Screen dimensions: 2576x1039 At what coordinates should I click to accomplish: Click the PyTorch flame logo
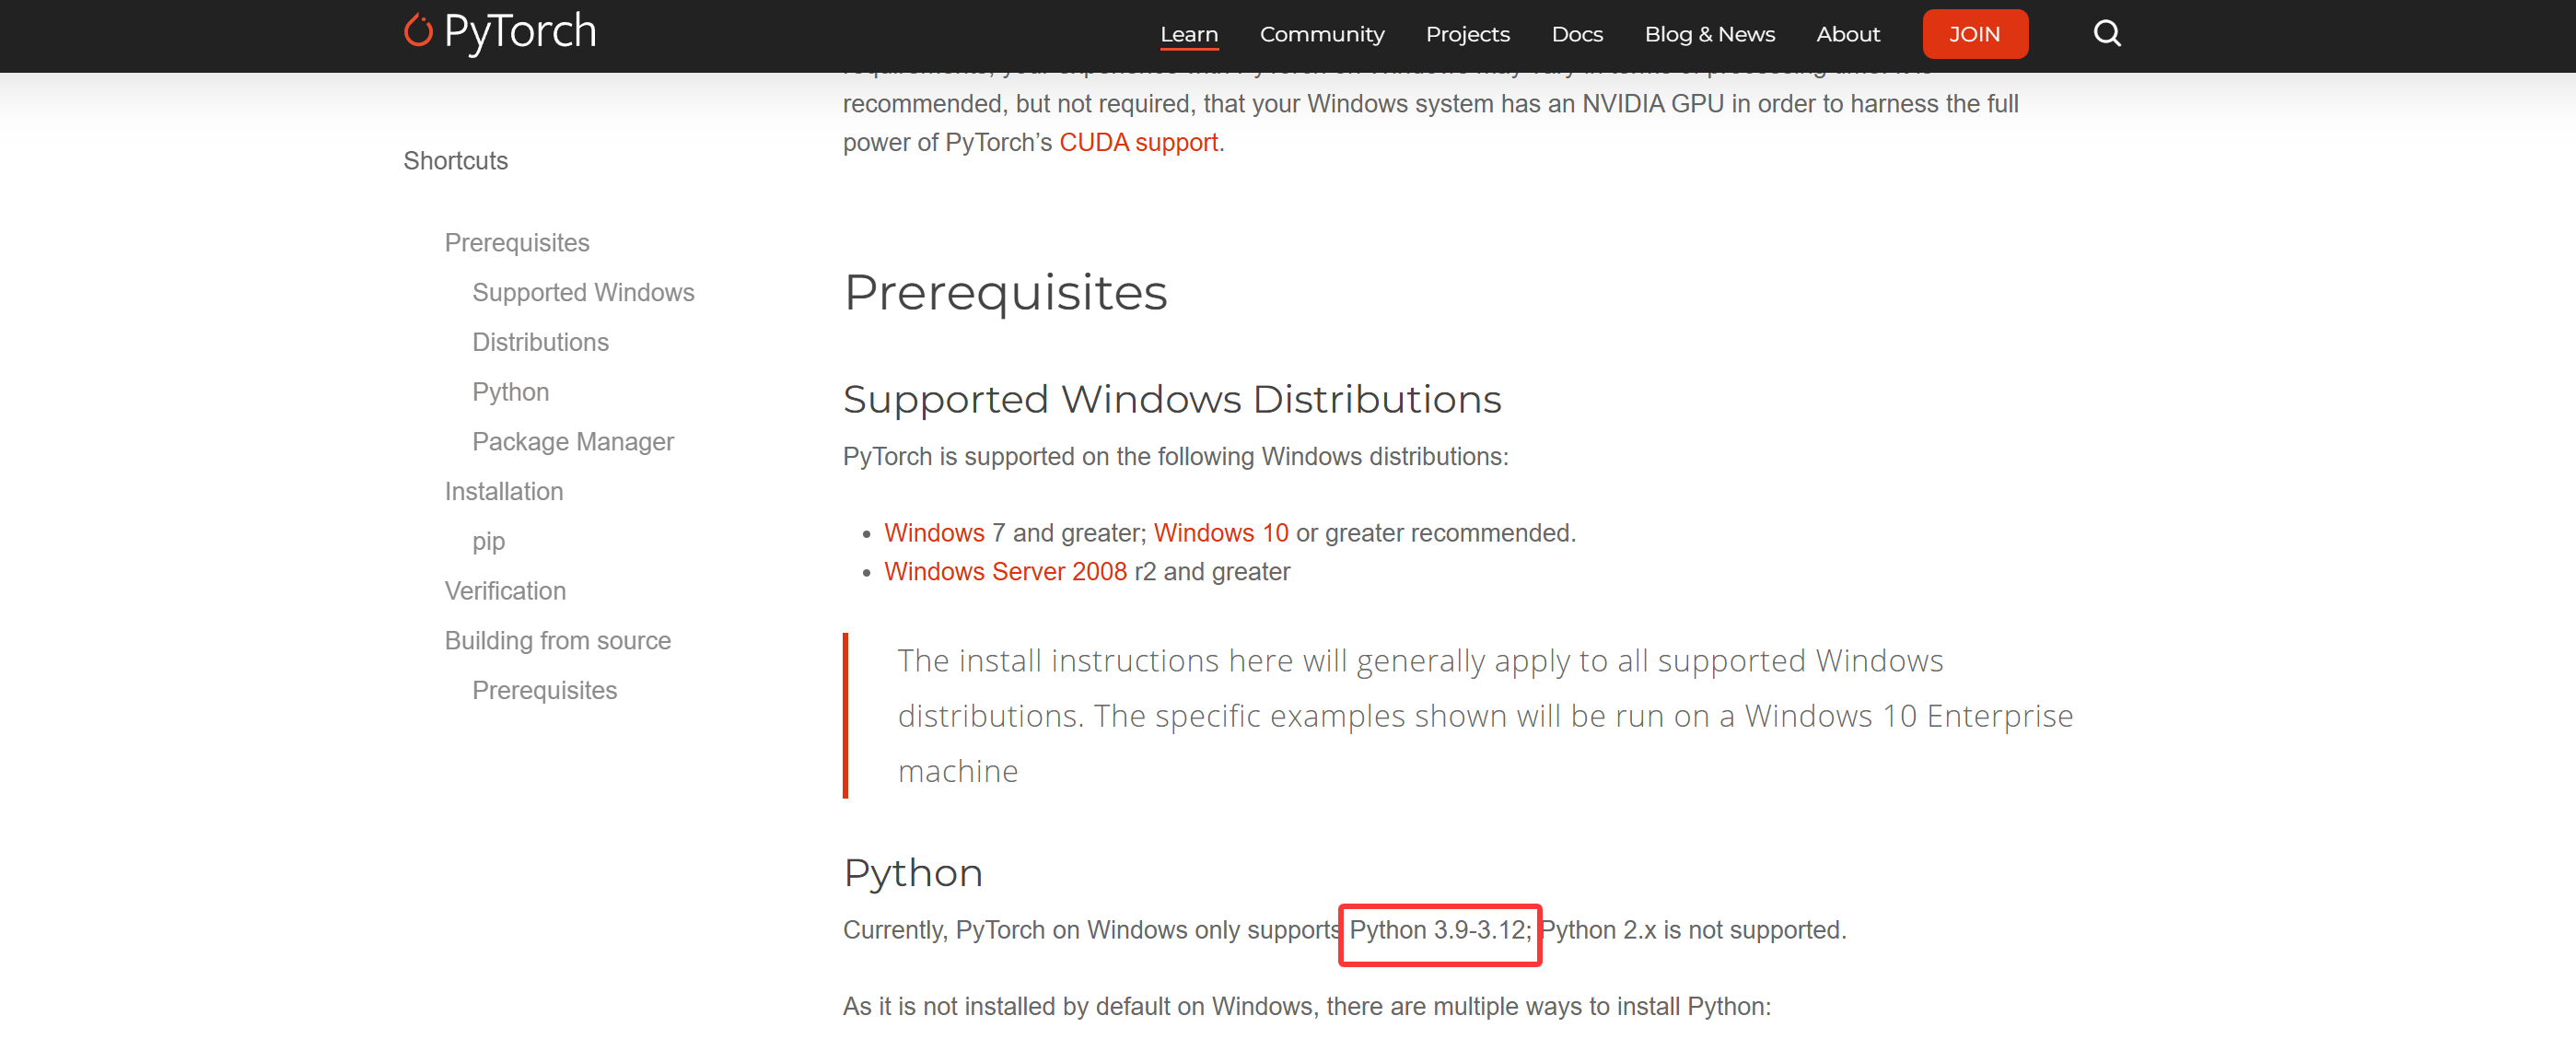point(418,32)
